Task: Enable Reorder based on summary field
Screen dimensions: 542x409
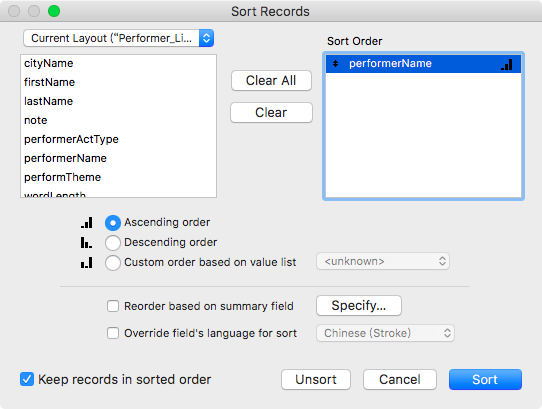Action: [x=113, y=306]
